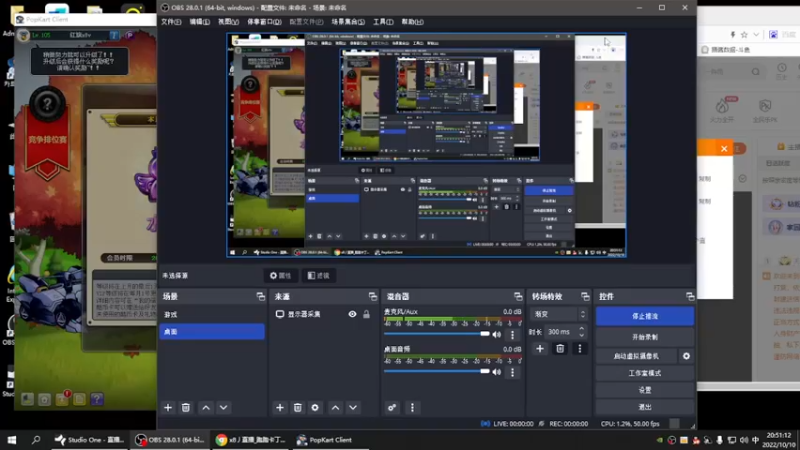Image resolution: width=800 pixels, height=450 pixels.
Task: Move the selected scene up
Action: pyautogui.click(x=206, y=408)
